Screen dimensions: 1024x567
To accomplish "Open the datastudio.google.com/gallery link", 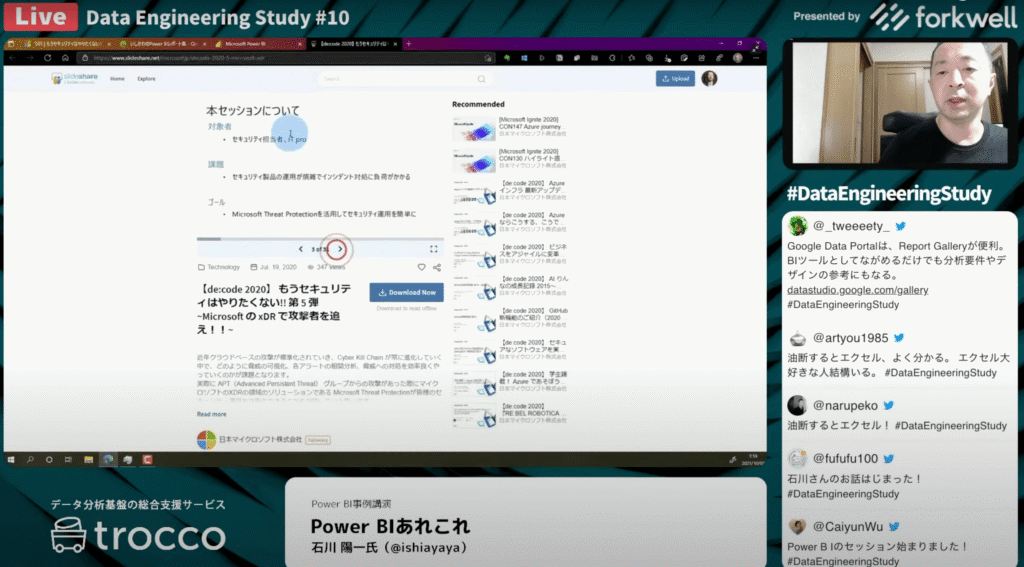I will pos(857,290).
